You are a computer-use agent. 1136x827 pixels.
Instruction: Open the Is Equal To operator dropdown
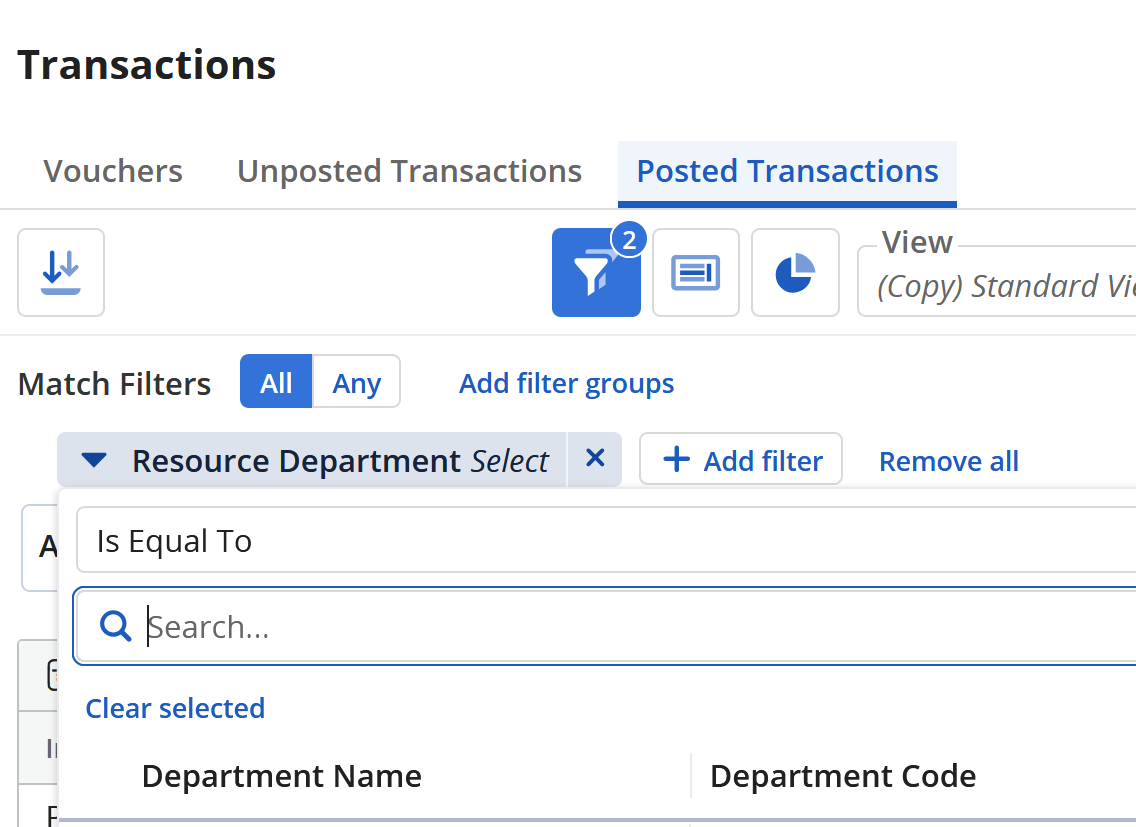click(600, 541)
